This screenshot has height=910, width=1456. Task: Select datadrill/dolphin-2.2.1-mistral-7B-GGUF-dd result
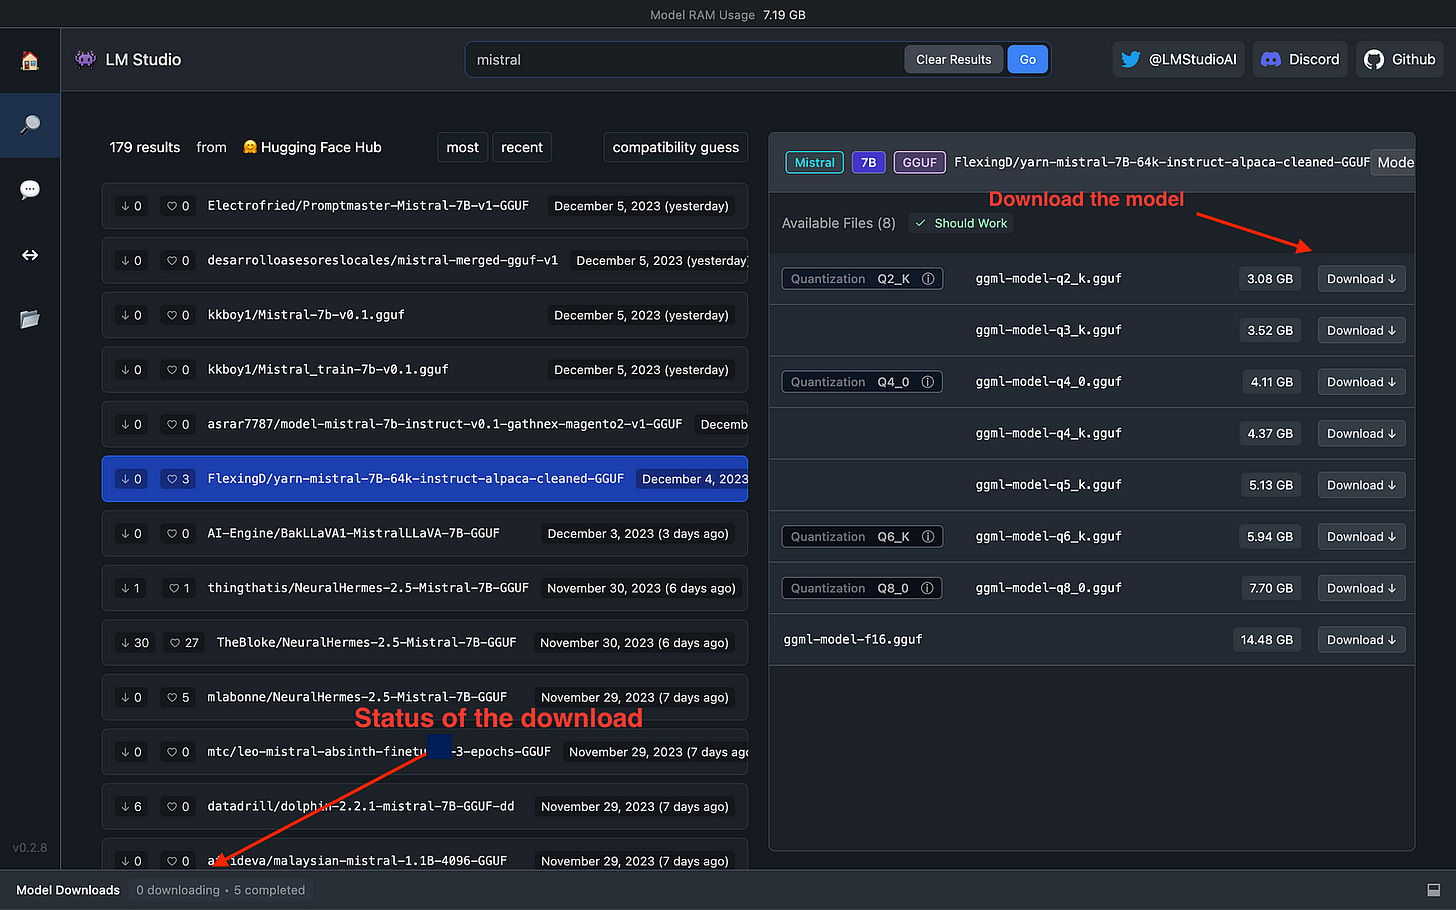tap(425, 806)
